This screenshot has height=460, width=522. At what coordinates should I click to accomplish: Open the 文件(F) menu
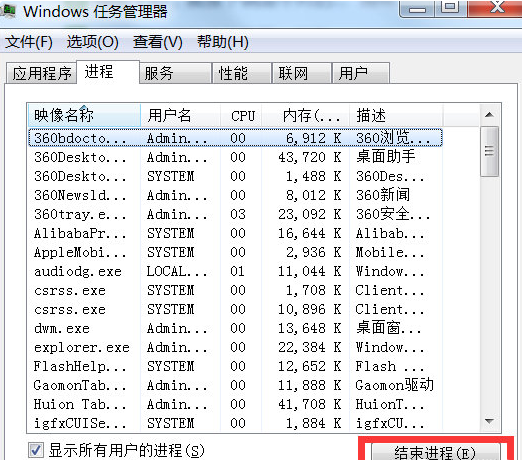click(x=29, y=42)
